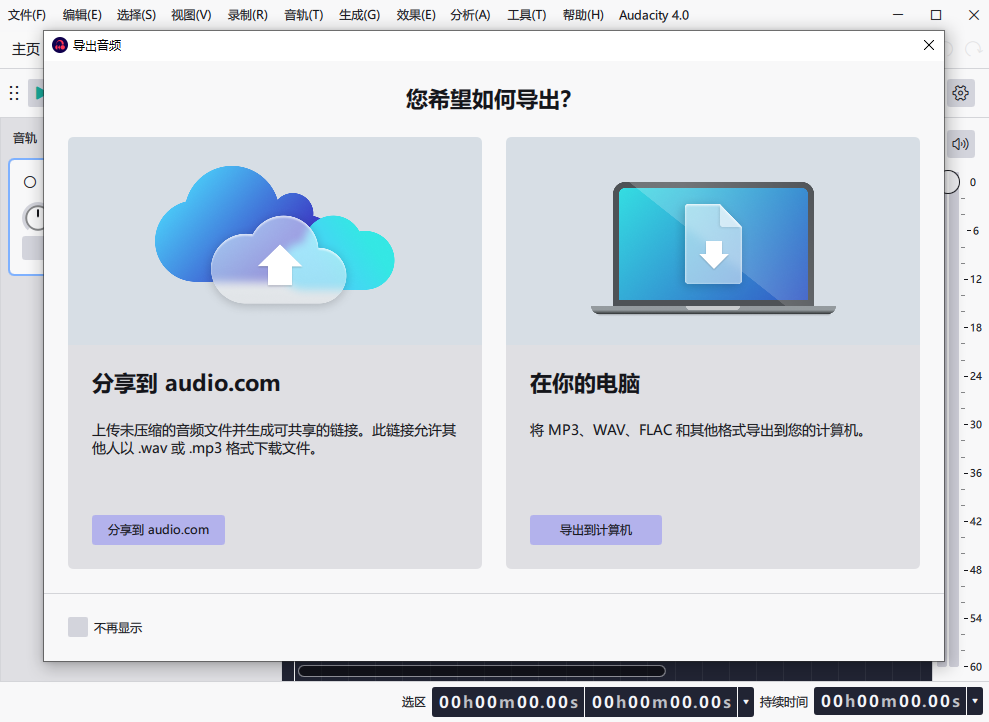Open the 文件(F) menu
Screen dimensions: 989x722
click(26, 15)
